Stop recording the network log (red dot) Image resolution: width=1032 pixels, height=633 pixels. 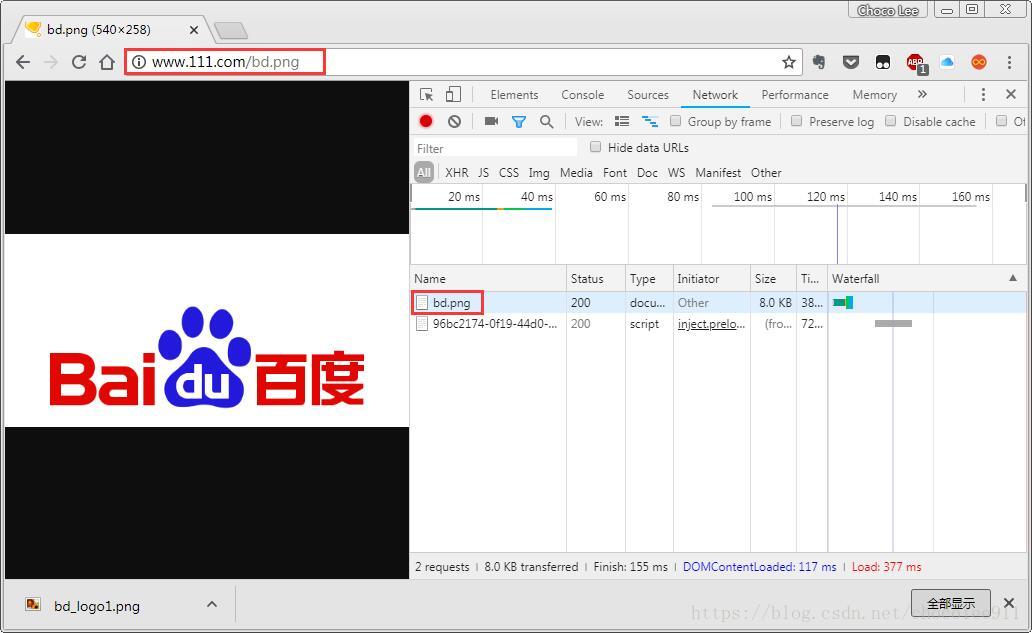click(426, 121)
